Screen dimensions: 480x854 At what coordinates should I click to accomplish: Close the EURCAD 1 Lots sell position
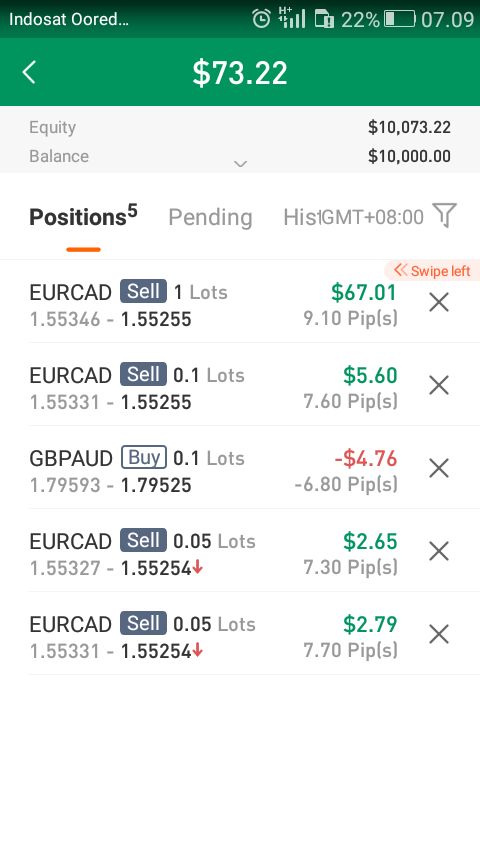coord(439,302)
